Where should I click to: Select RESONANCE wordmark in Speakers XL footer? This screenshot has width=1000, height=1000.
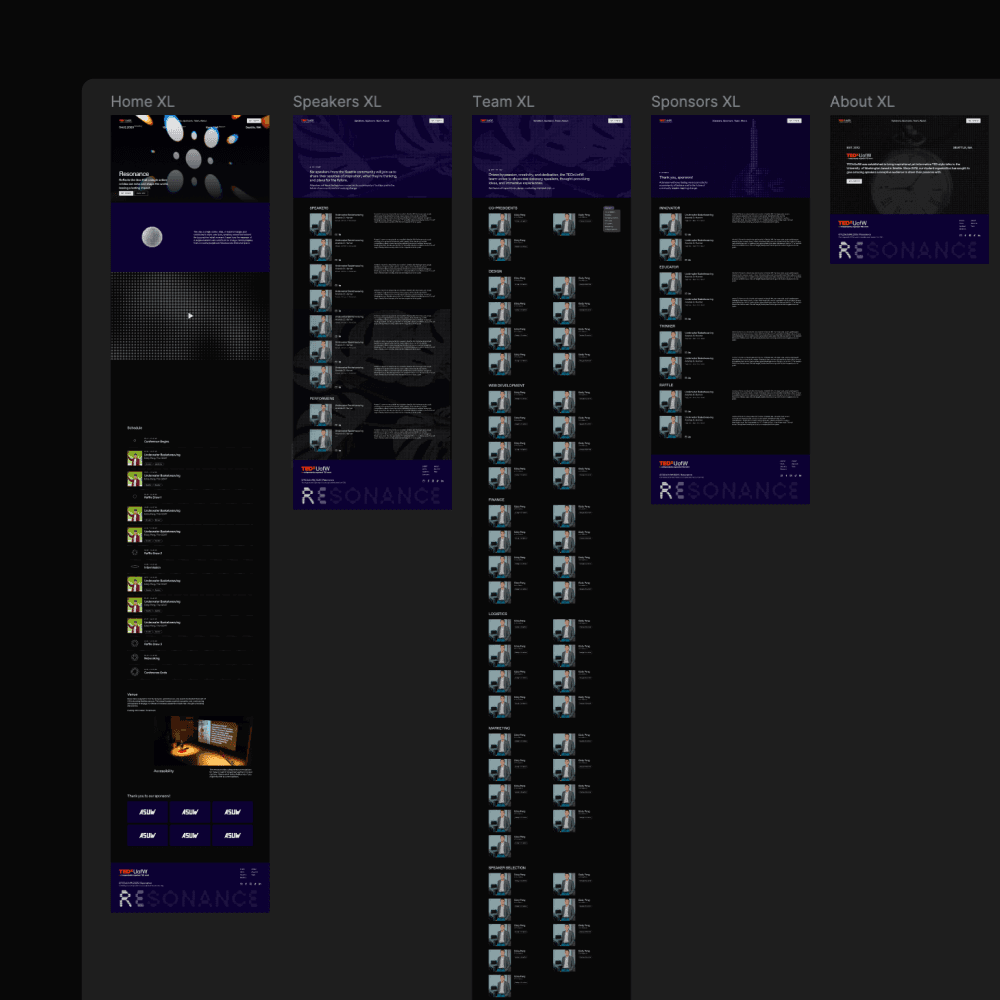371,496
